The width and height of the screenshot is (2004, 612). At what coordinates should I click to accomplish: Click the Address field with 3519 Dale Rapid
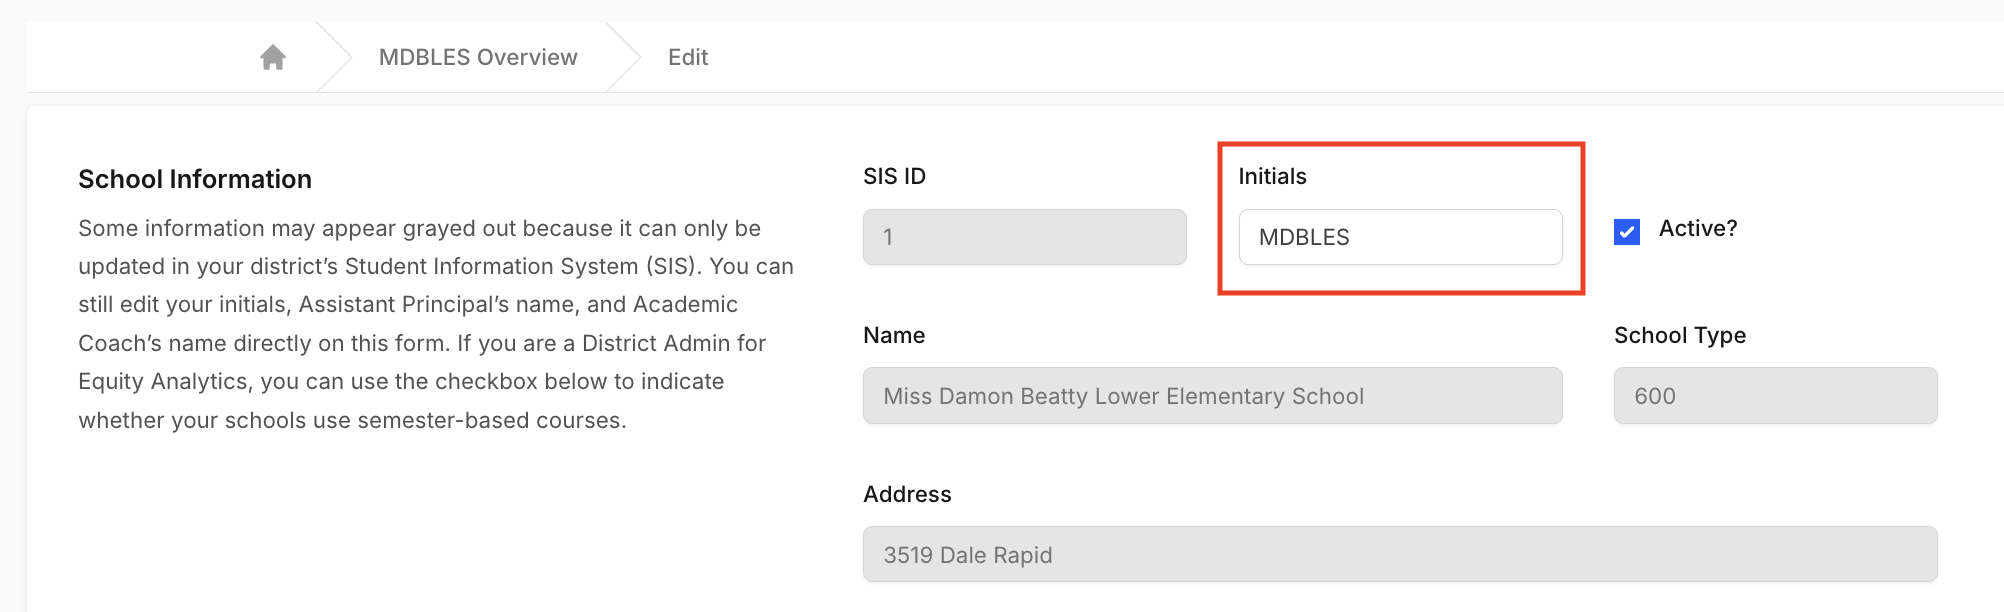[1400, 555]
